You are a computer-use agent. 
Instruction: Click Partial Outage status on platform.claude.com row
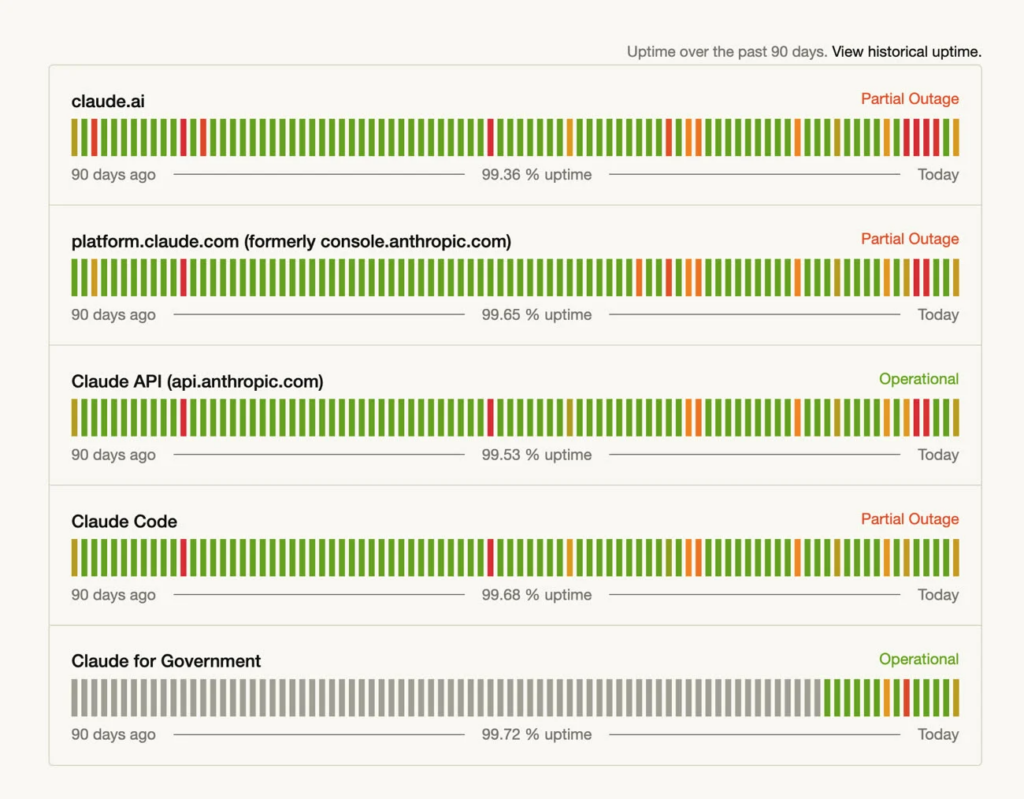909,239
